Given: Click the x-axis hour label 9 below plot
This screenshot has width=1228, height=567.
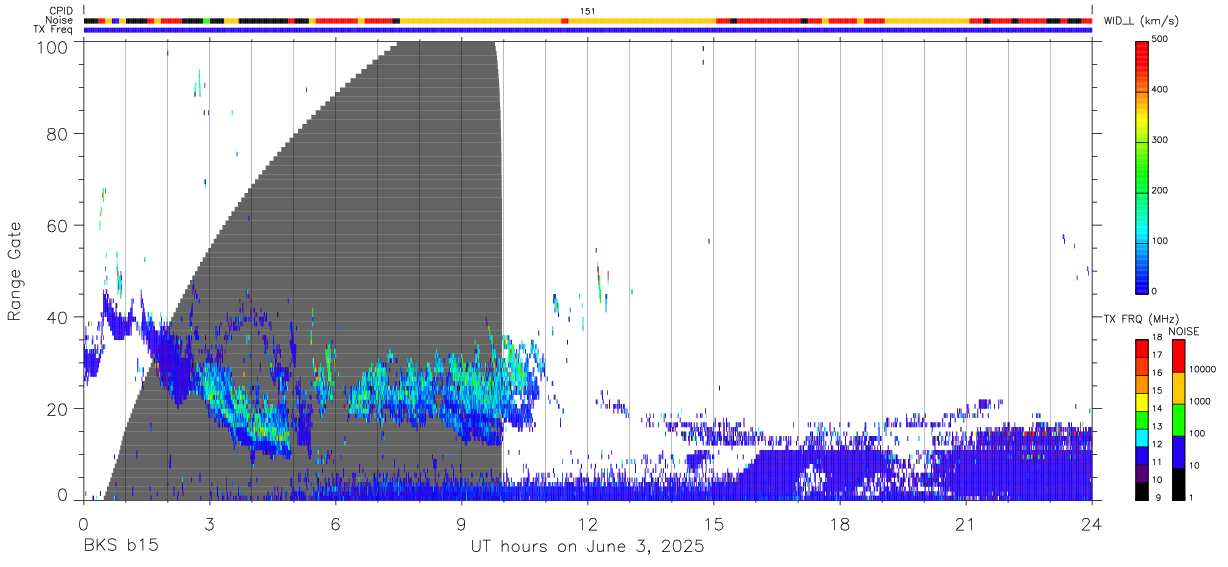Looking at the screenshot, I should point(461,524).
